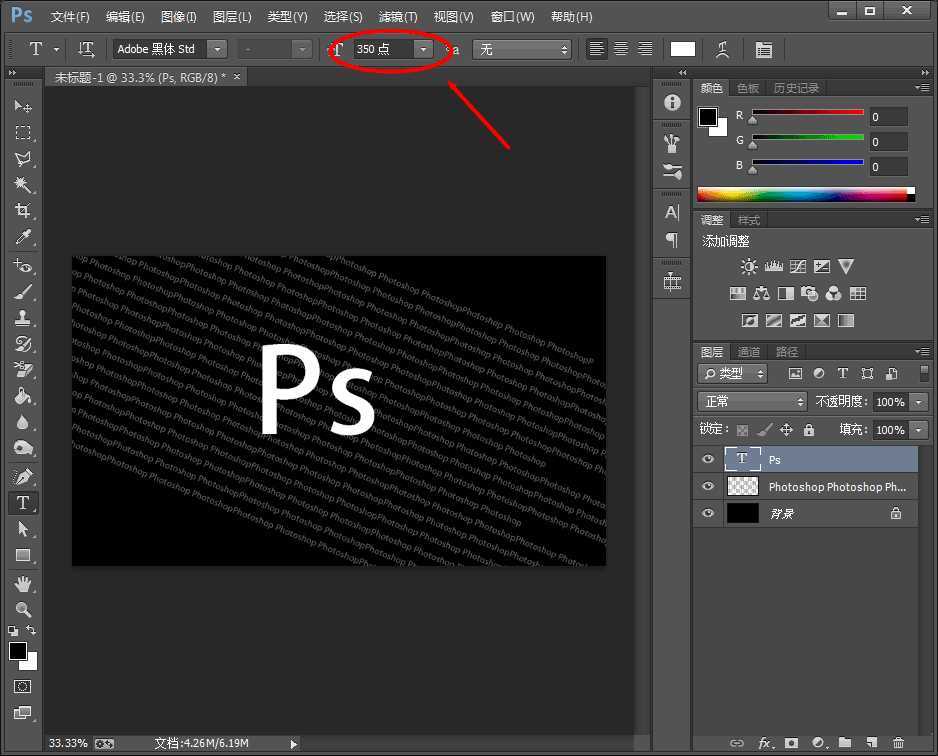This screenshot has height=756, width=938.
Task: Select the Horizontal Type tool
Action: (x=24, y=503)
